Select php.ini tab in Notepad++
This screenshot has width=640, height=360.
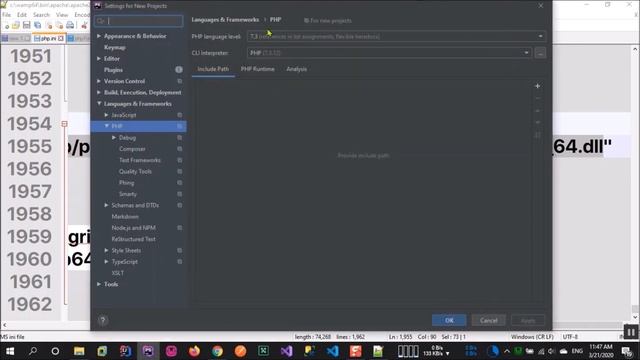(x=49, y=38)
